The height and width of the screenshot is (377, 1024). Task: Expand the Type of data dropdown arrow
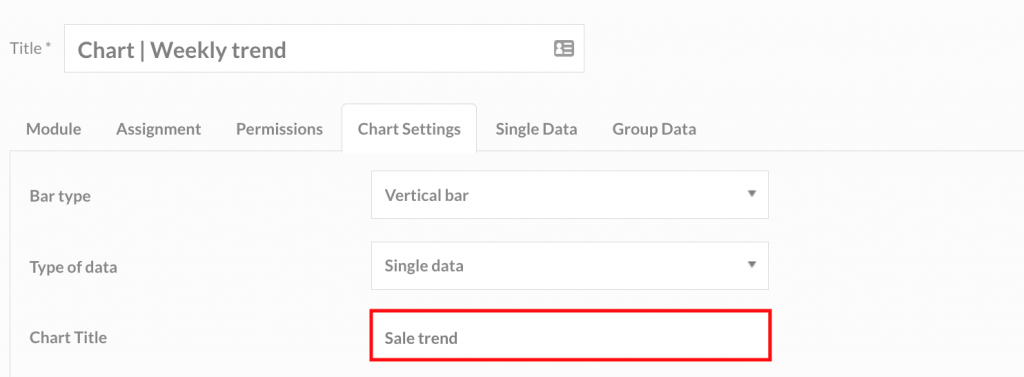[x=752, y=265]
